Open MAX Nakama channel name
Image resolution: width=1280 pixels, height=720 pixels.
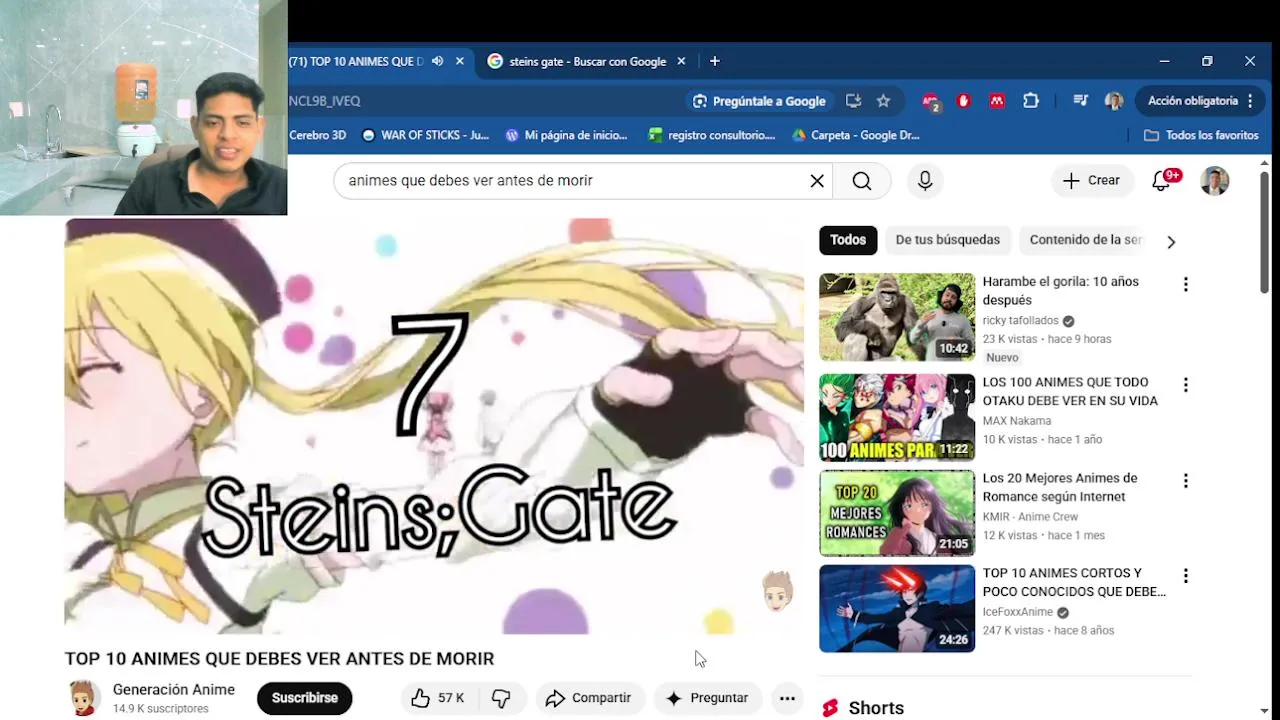pyautogui.click(x=1016, y=421)
